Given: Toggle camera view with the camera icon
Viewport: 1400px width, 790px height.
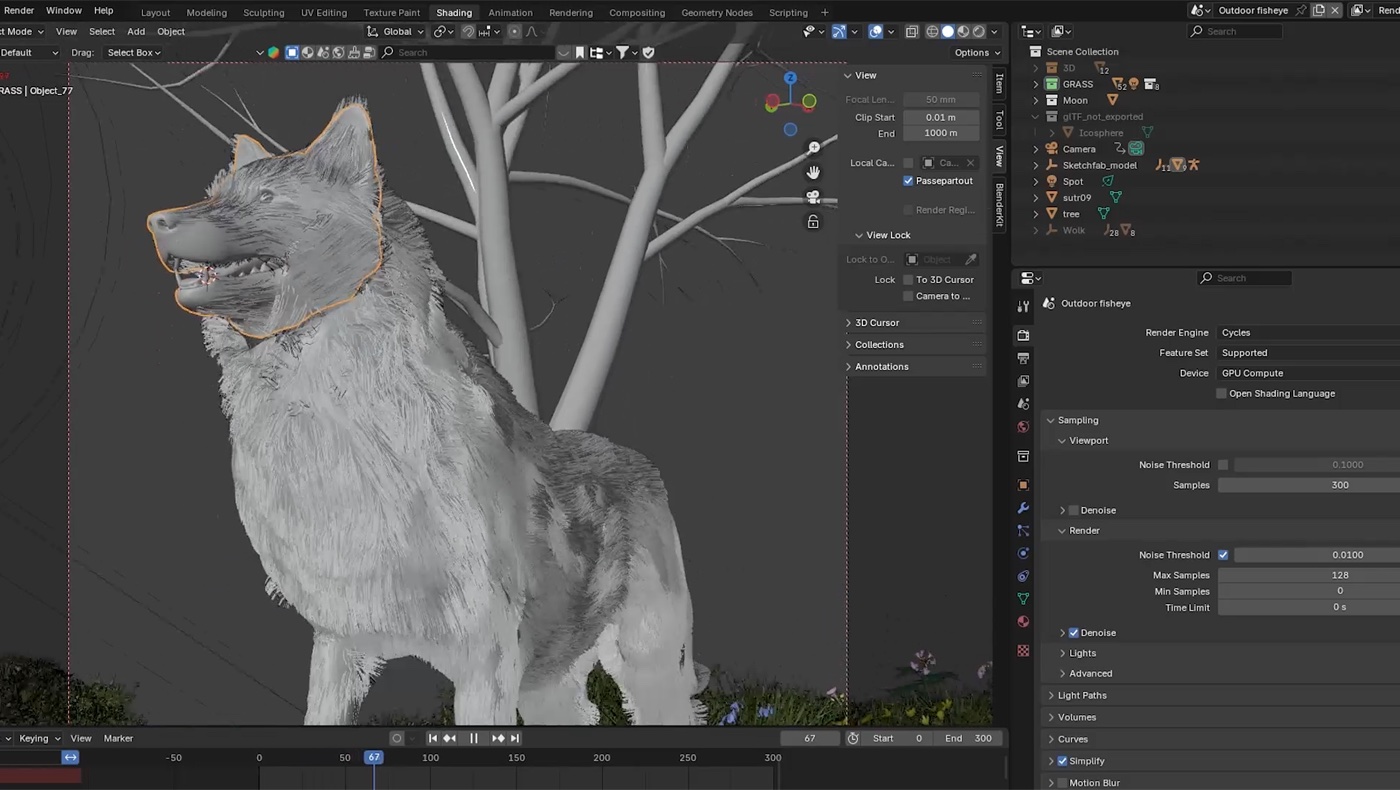Looking at the screenshot, I should click(813, 197).
